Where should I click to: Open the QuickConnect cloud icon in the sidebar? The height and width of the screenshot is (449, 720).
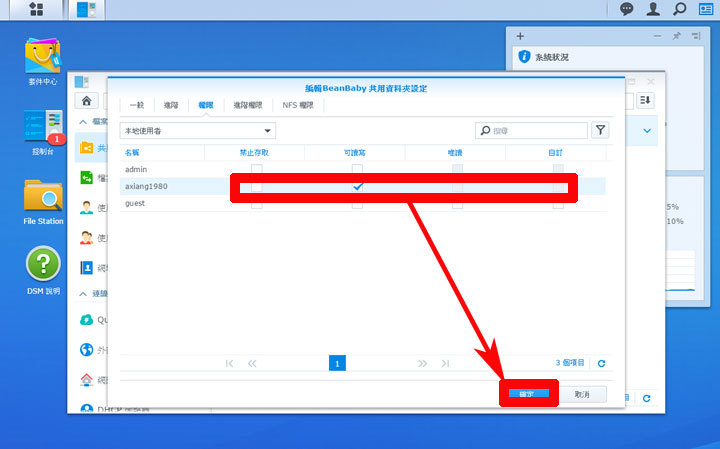point(86,320)
